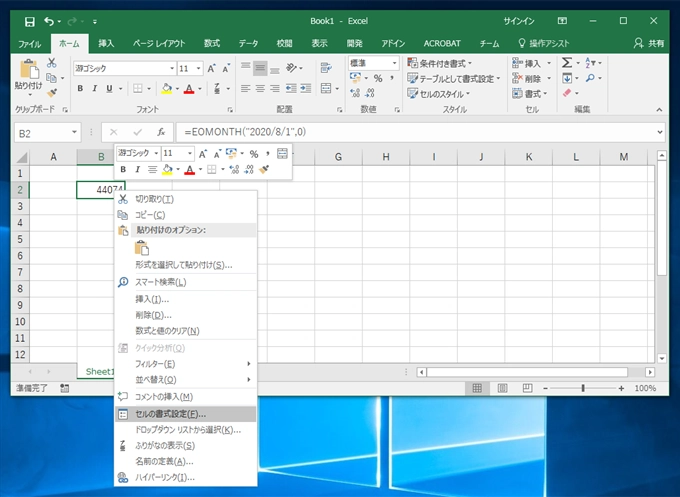Click the Page Layout view status icon
680x497 pixels.
pyautogui.click(x=502, y=388)
